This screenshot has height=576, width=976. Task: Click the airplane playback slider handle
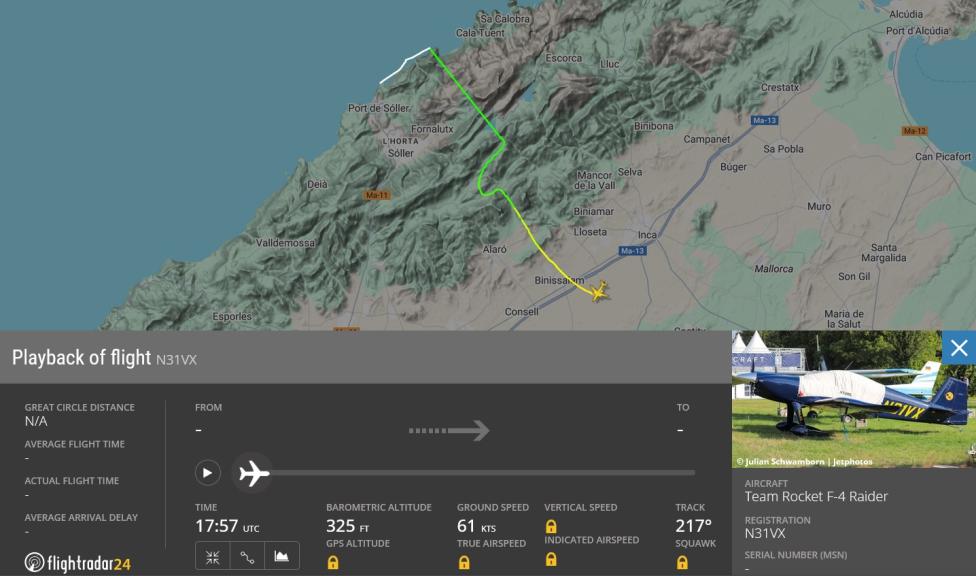[253, 473]
